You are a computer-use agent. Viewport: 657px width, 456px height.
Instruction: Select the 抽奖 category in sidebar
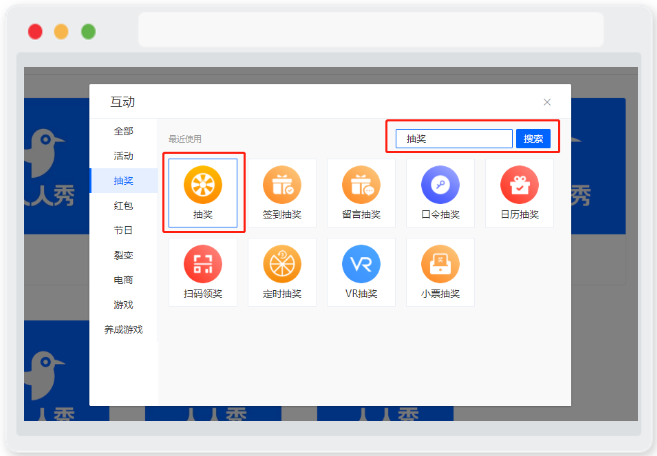click(x=124, y=181)
